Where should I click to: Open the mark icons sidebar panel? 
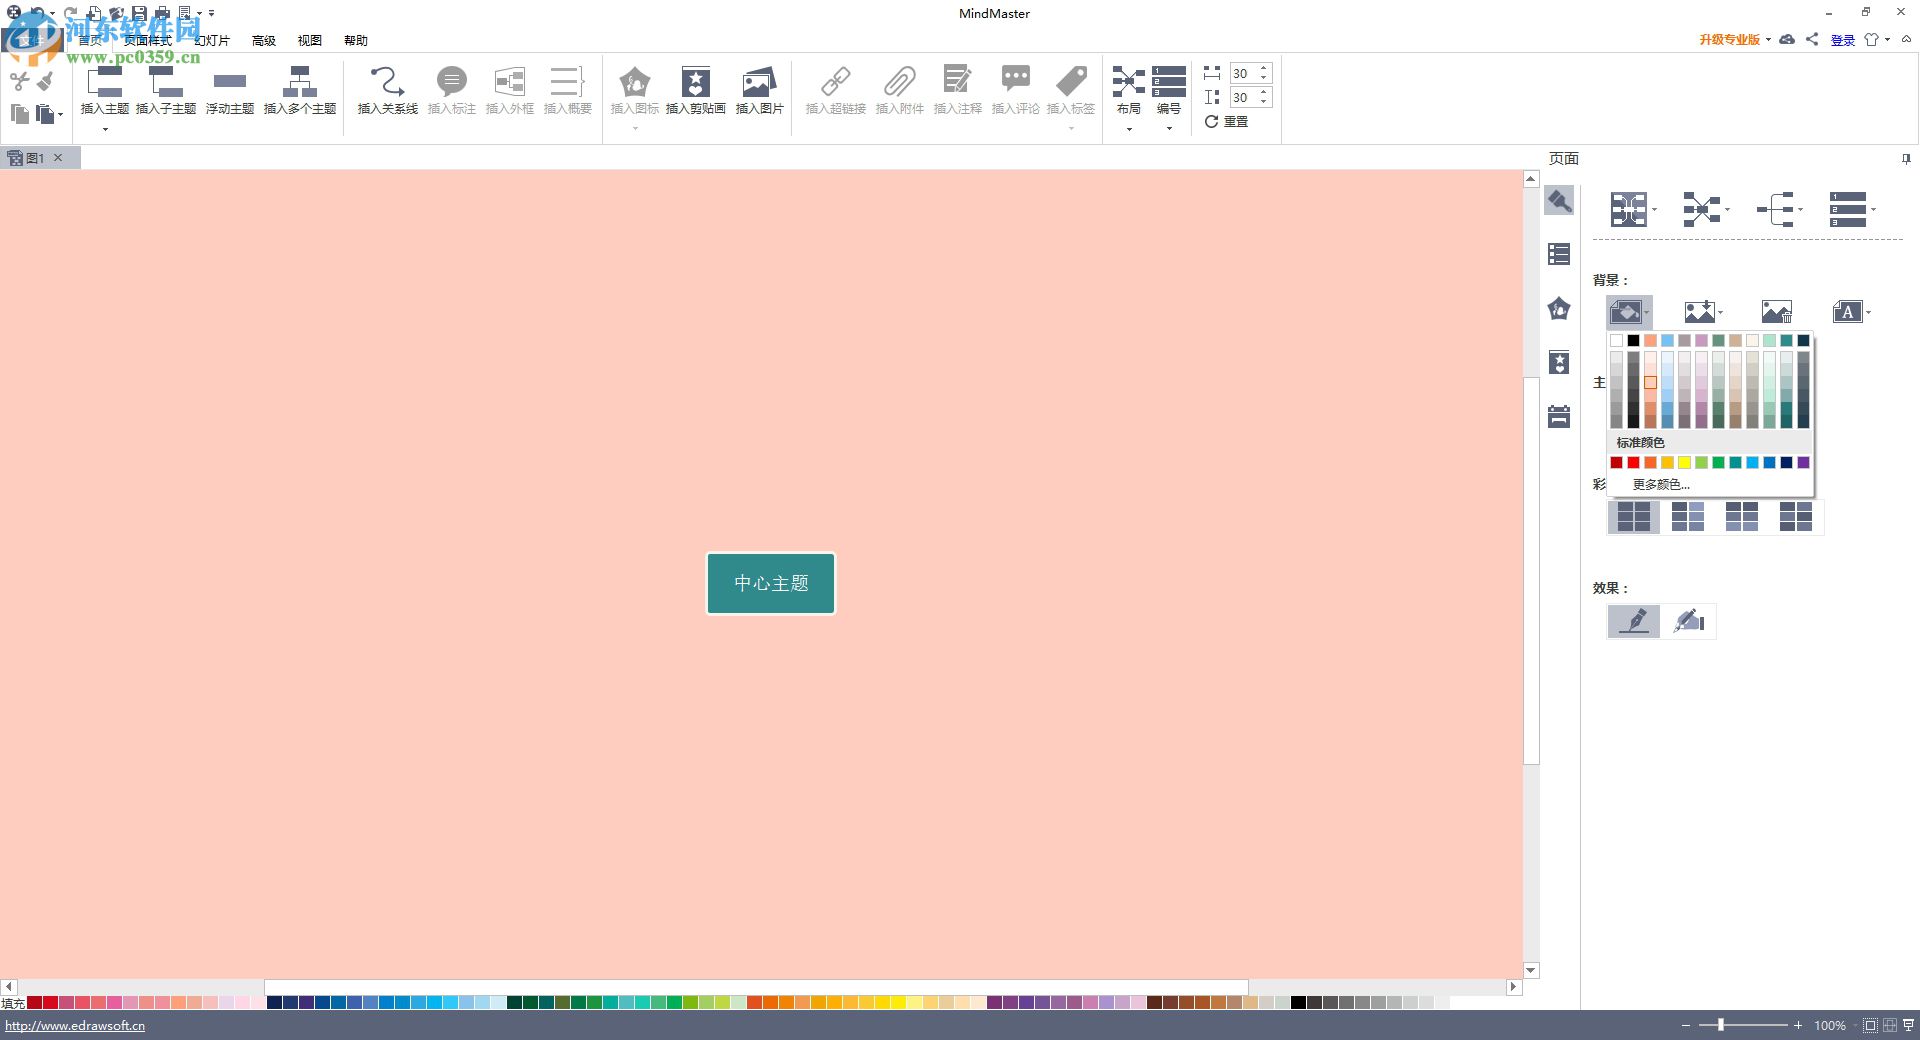pos(1559,308)
